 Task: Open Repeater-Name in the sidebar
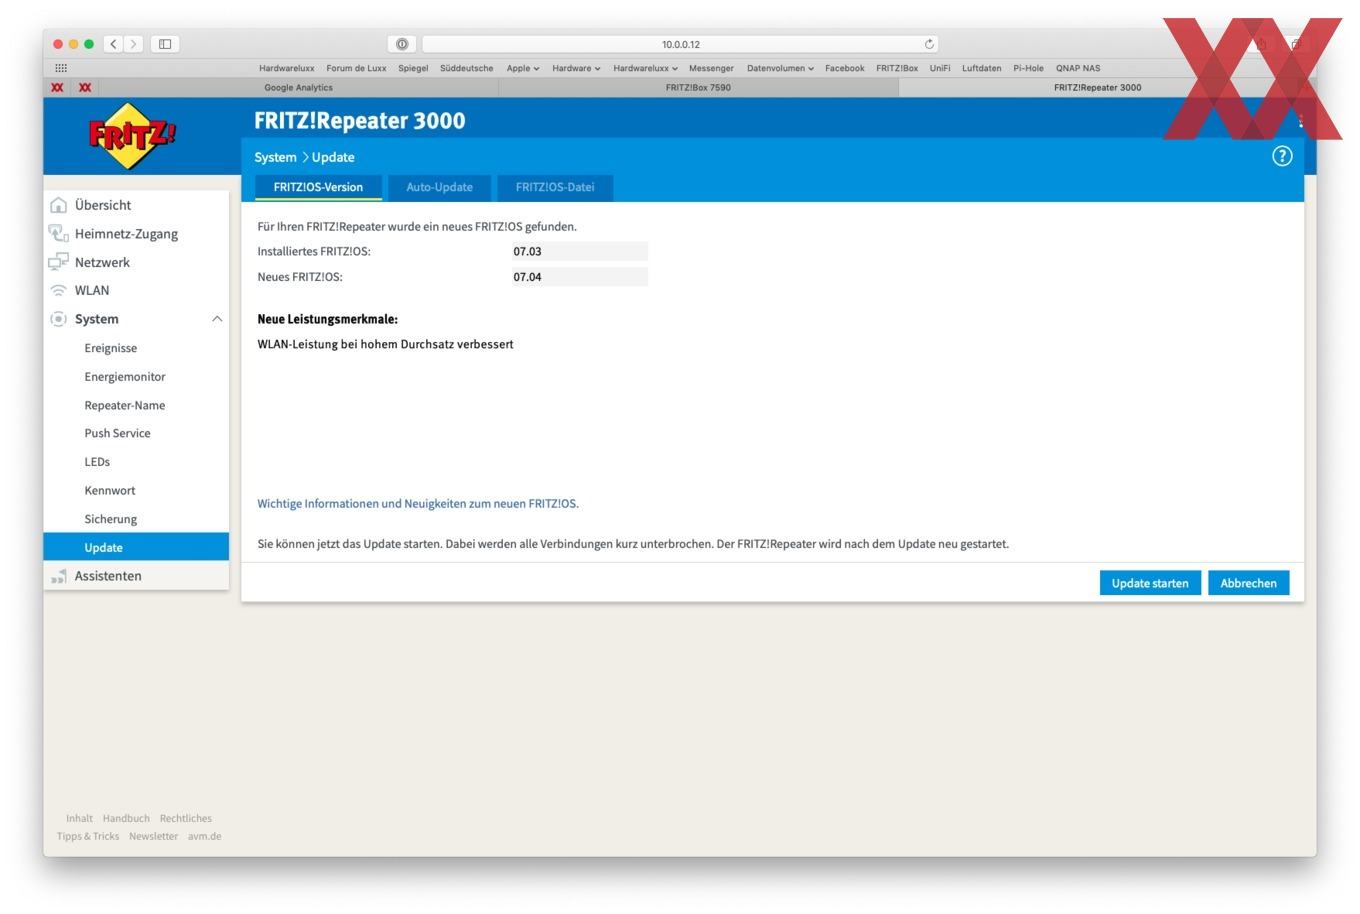click(125, 405)
